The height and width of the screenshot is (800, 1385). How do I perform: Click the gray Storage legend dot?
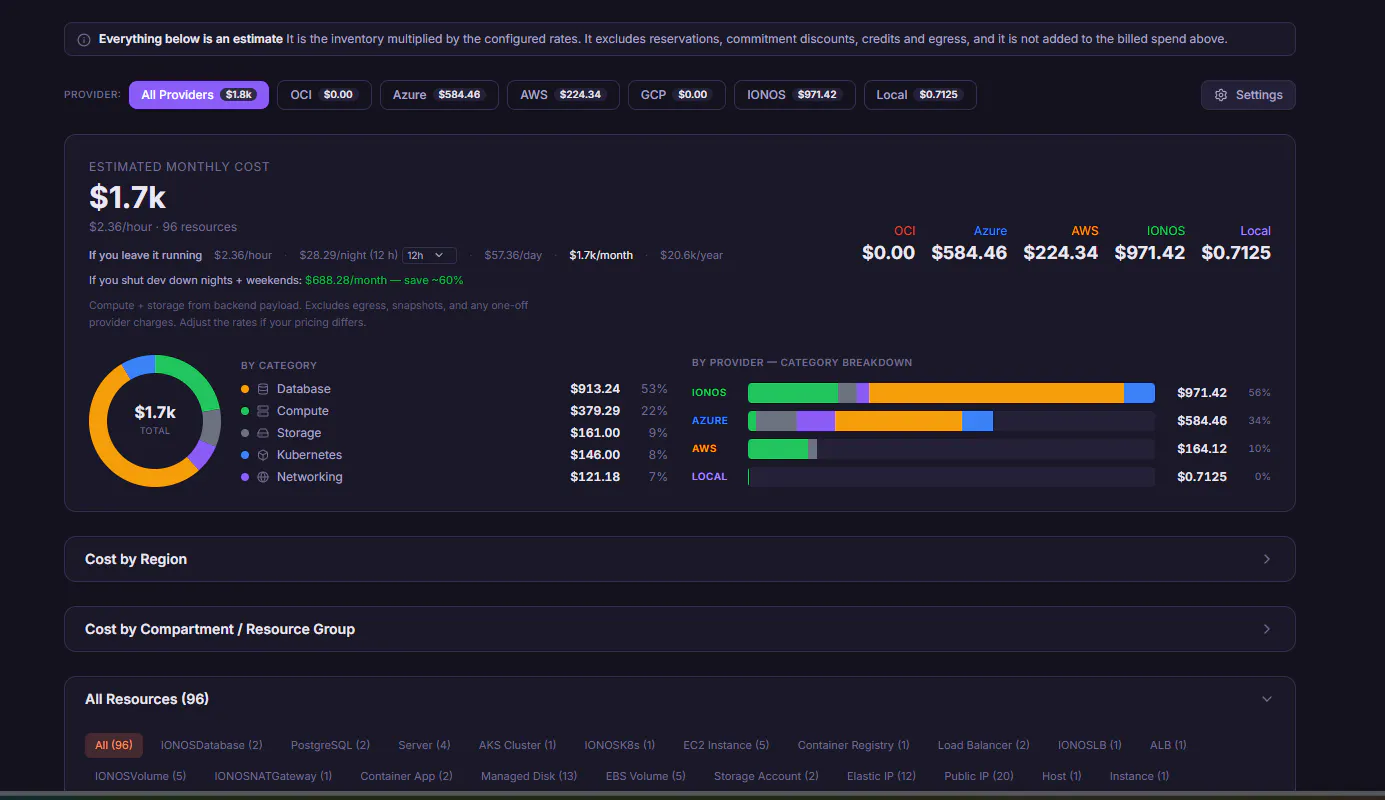(x=245, y=433)
